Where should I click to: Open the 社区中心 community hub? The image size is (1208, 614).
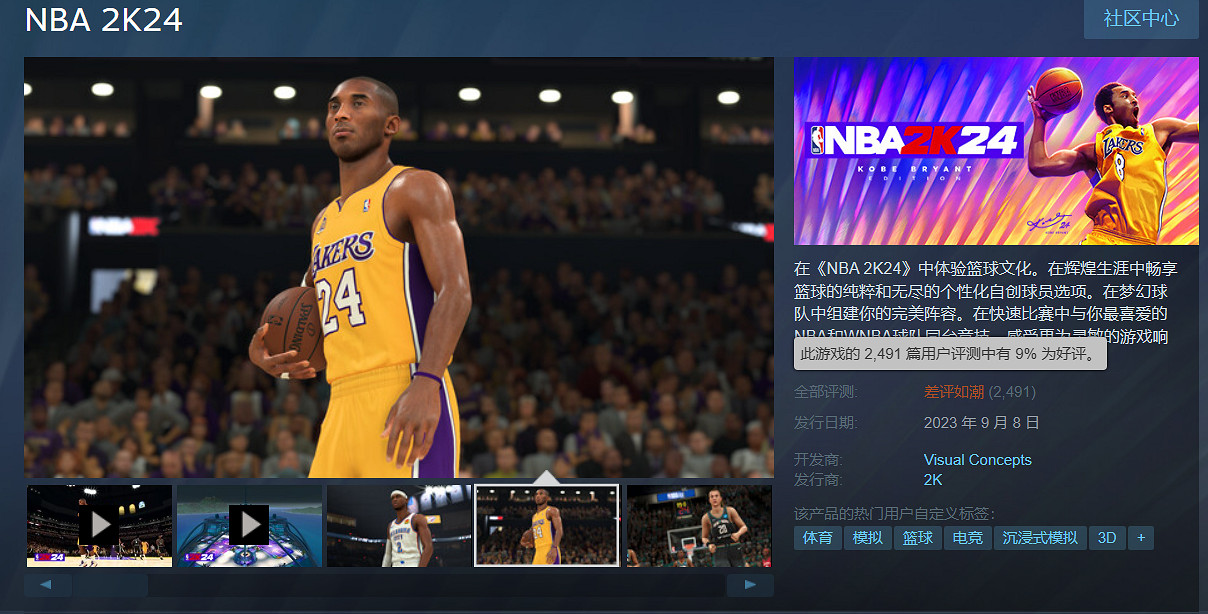coord(1140,20)
